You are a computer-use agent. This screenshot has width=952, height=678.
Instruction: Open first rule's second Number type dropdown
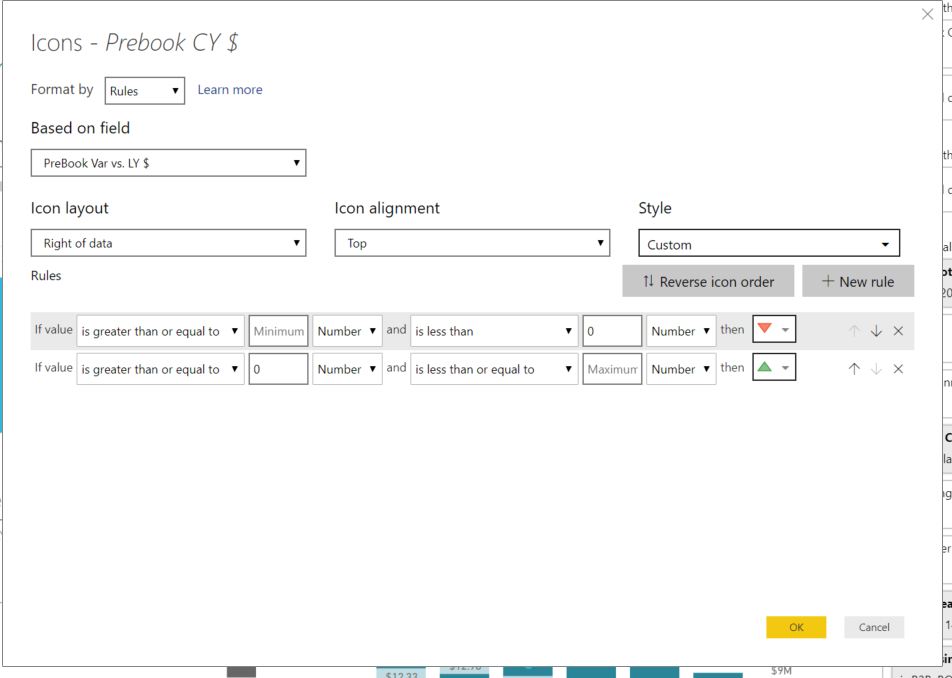click(681, 331)
